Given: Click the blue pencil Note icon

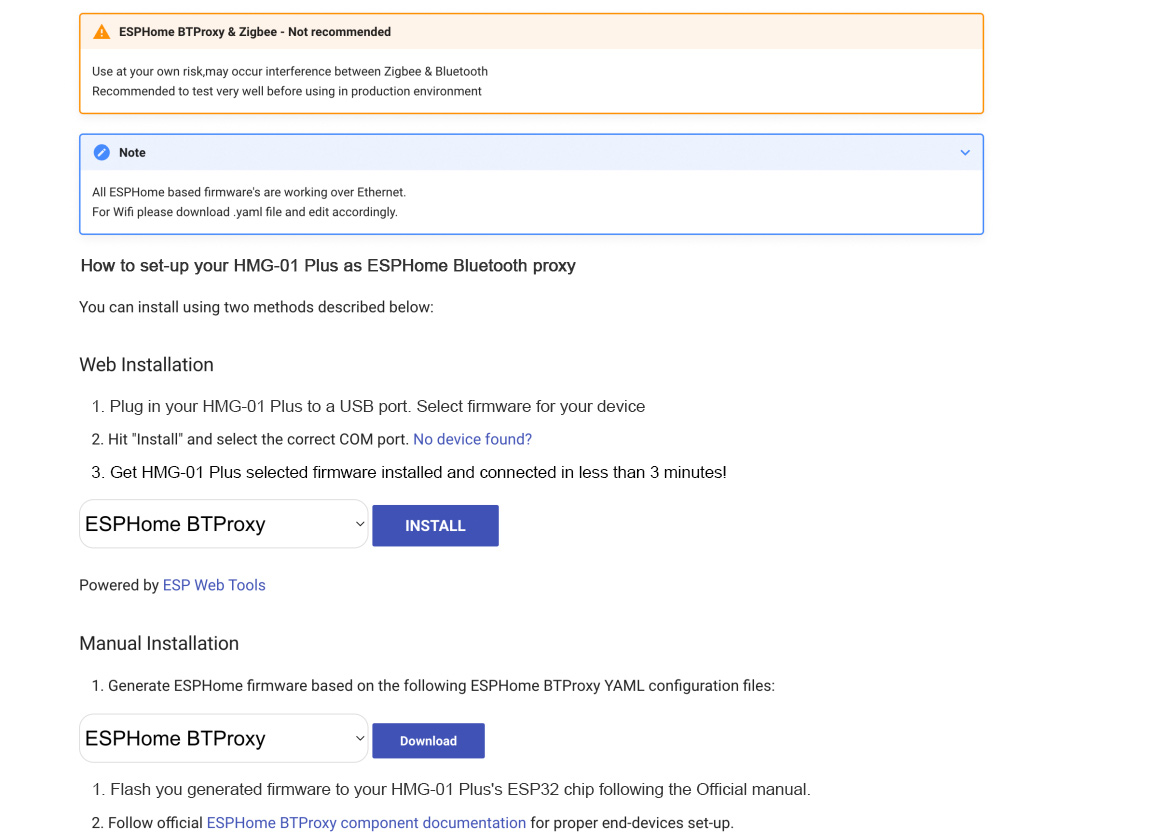Looking at the screenshot, I should [x=101, y=153].
